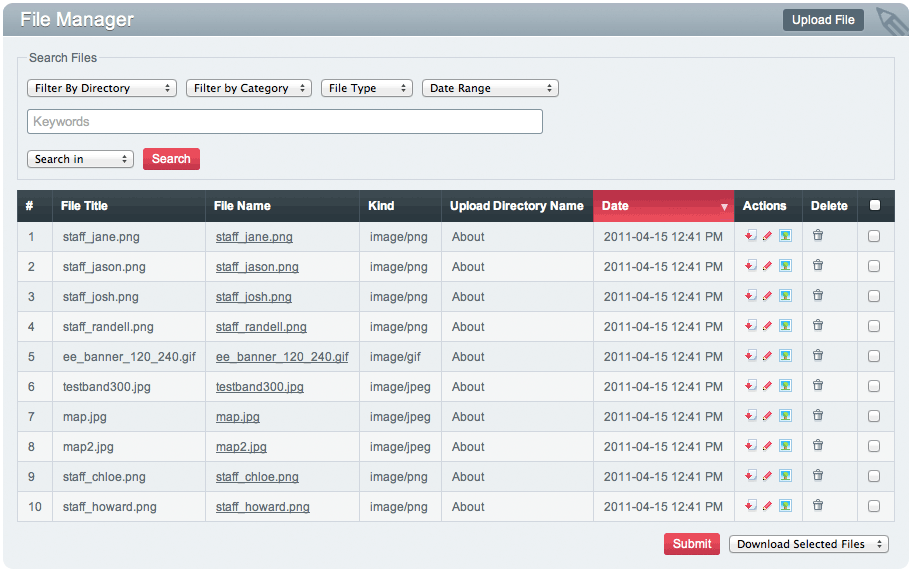Open the staff_jane.png file name link
This screenshot has height=571, width=912.
click(x=254, y=237)
